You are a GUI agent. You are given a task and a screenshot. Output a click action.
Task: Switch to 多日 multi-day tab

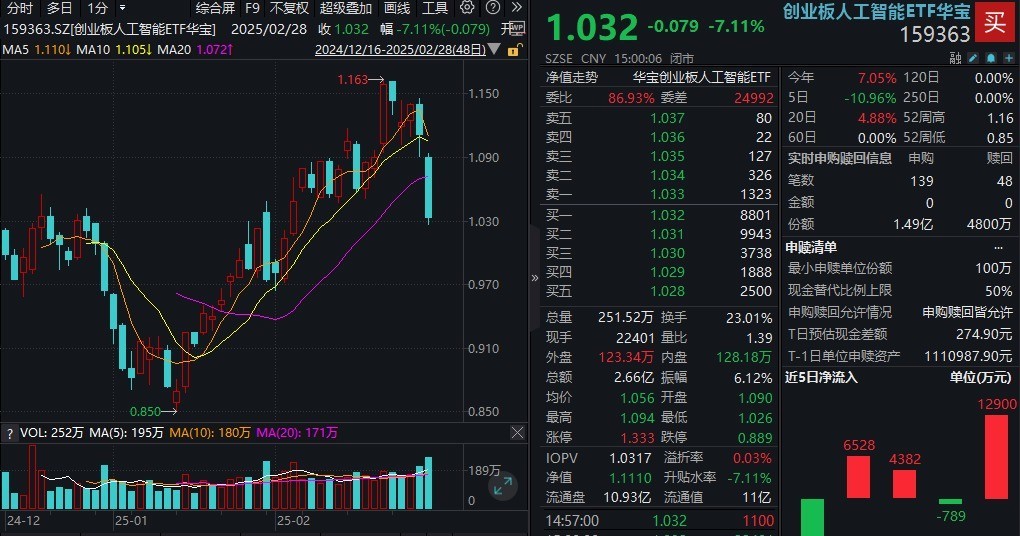click(x=60, y=8)
